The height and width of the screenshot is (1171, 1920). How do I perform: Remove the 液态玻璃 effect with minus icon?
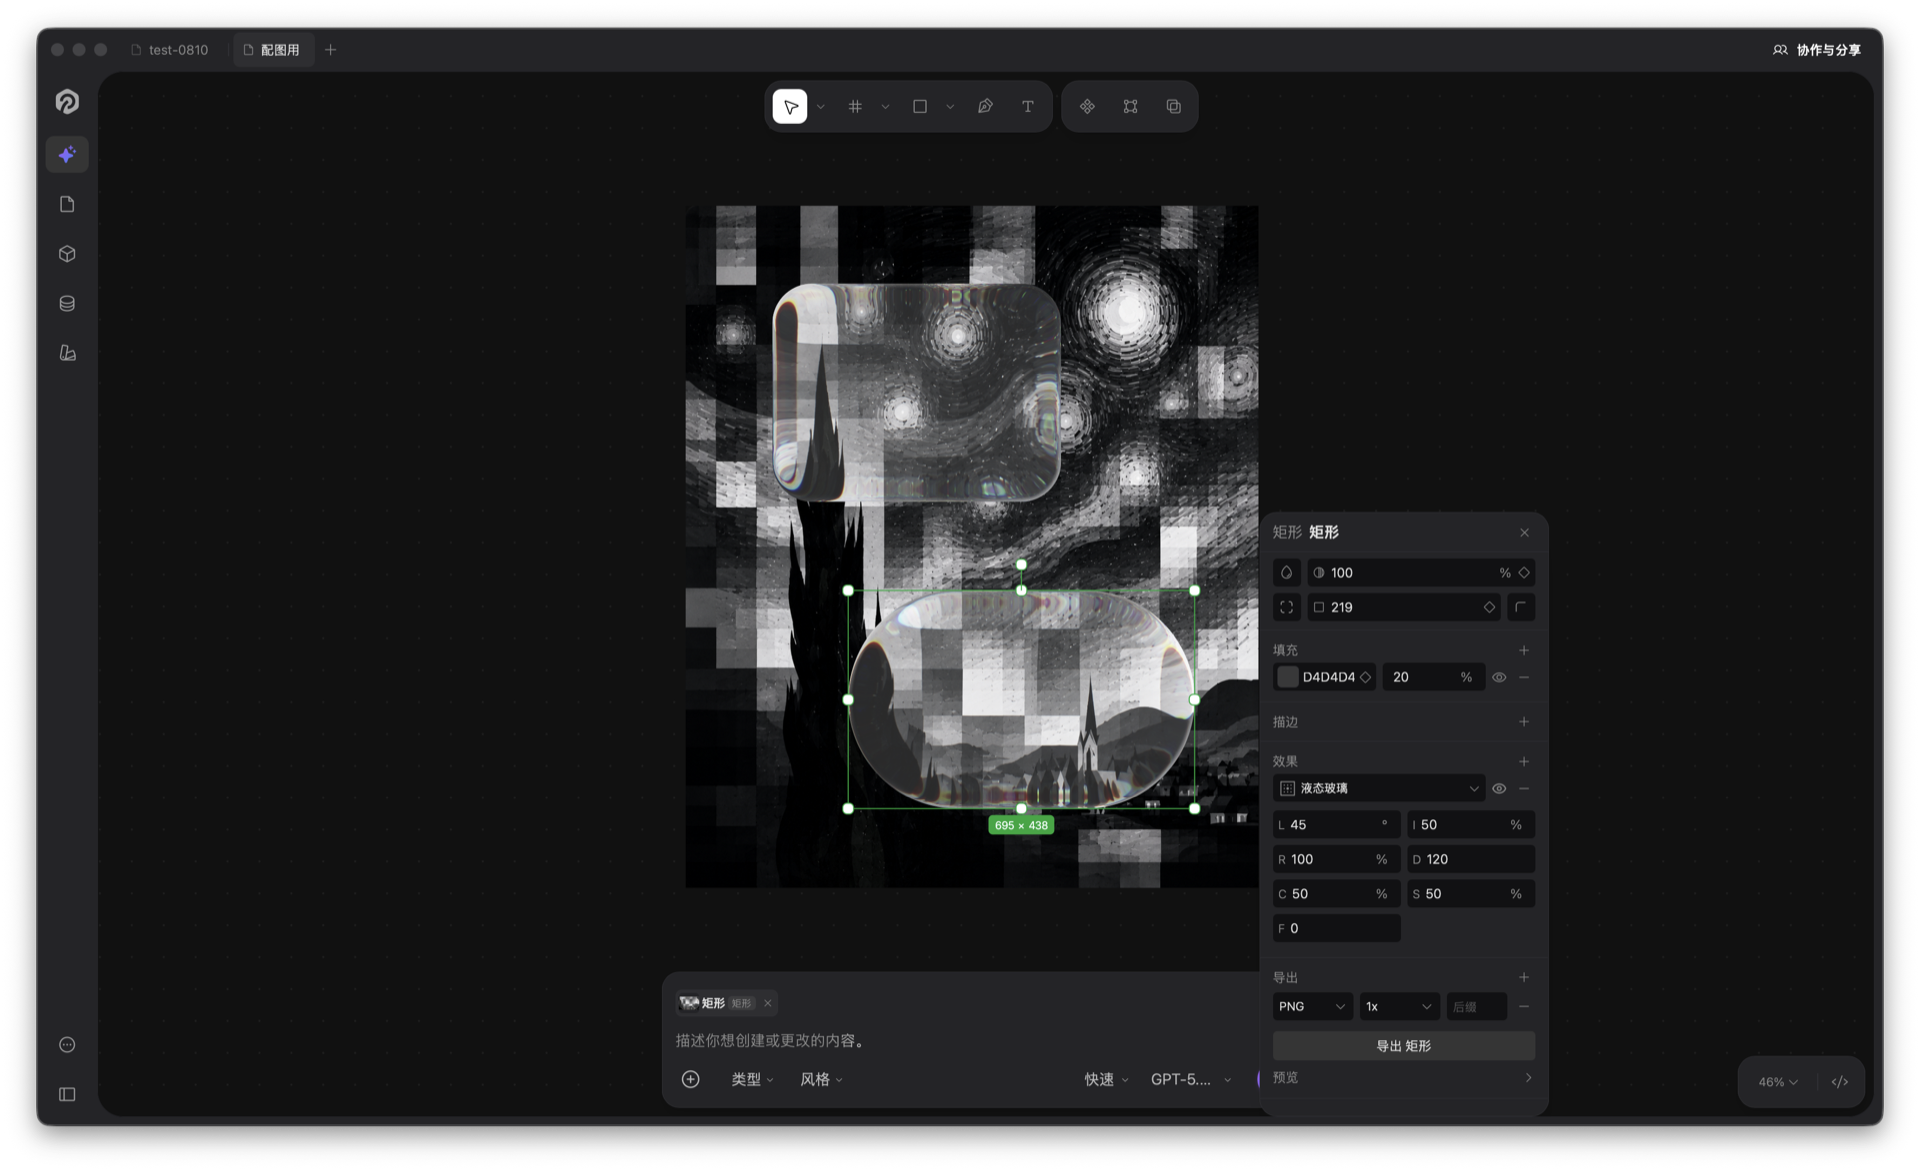pyautogui.click(x=1524, y=789)
